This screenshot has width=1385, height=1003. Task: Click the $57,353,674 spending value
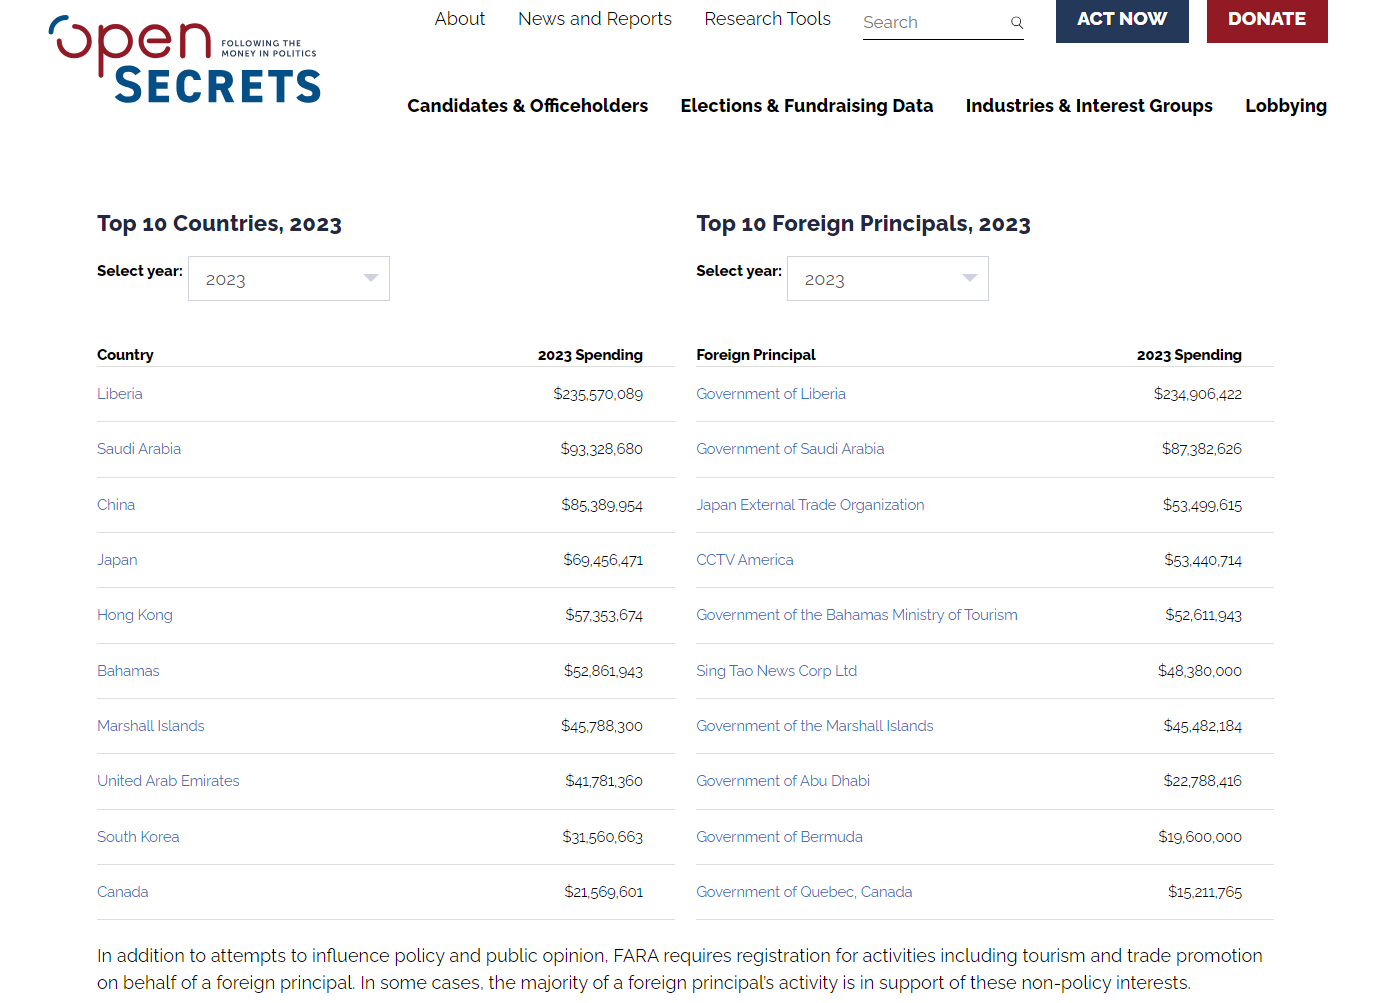click(x=604, y=615)
